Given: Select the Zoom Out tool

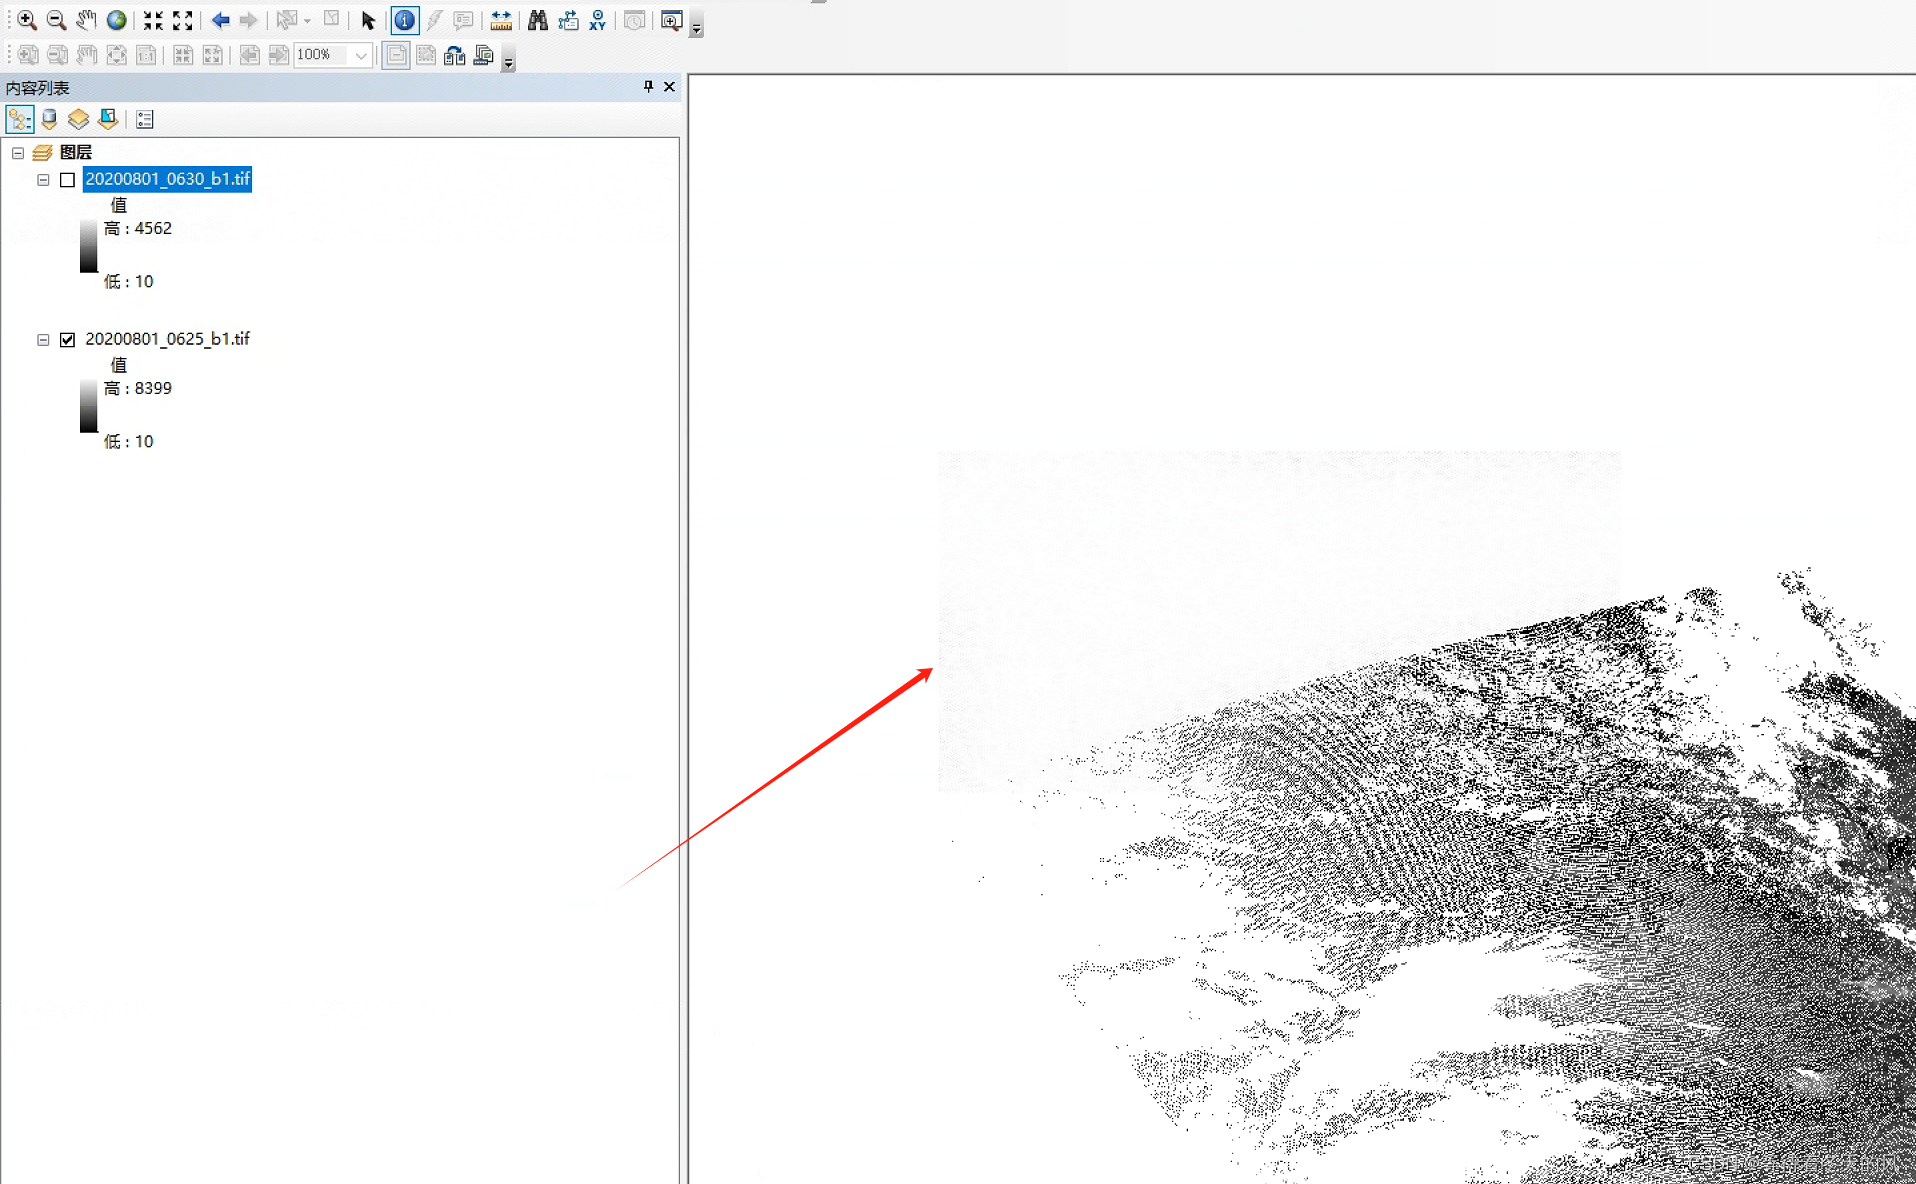Looking at the screenshot, I should point(56,20).
